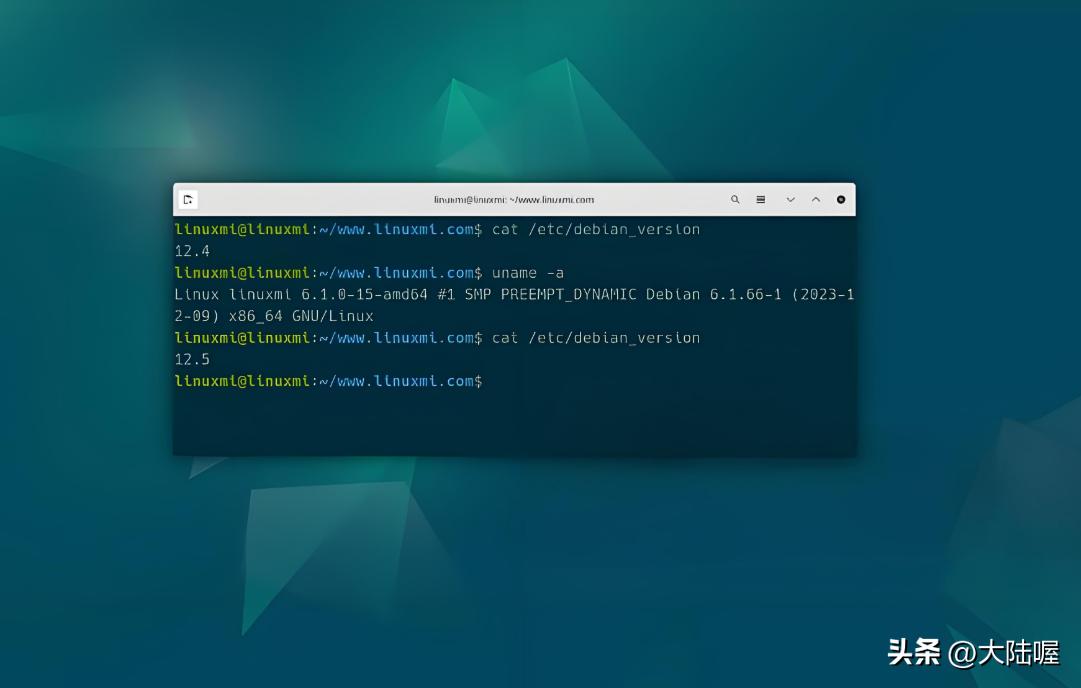Minimize the terminal with the down chevron

click(x=791, y=200)
